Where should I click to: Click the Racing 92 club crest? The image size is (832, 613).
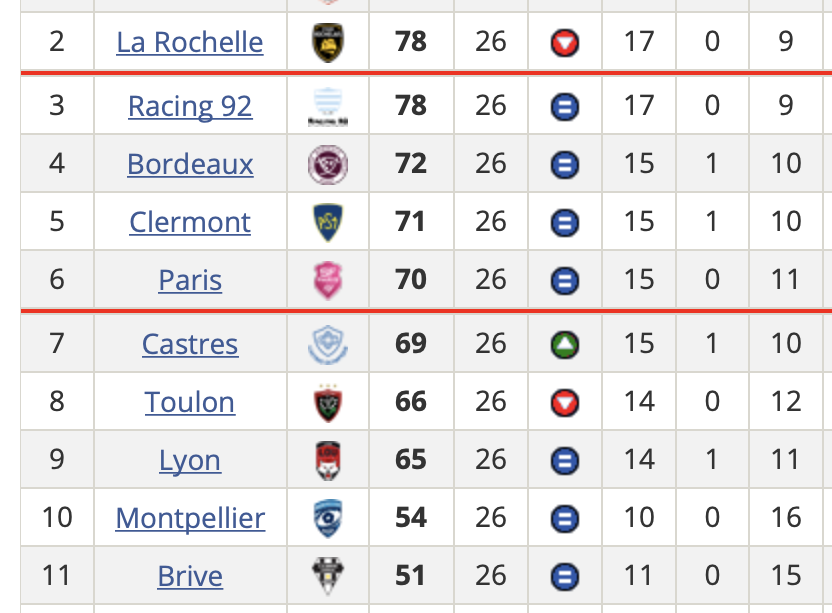[x=328, y=106]
